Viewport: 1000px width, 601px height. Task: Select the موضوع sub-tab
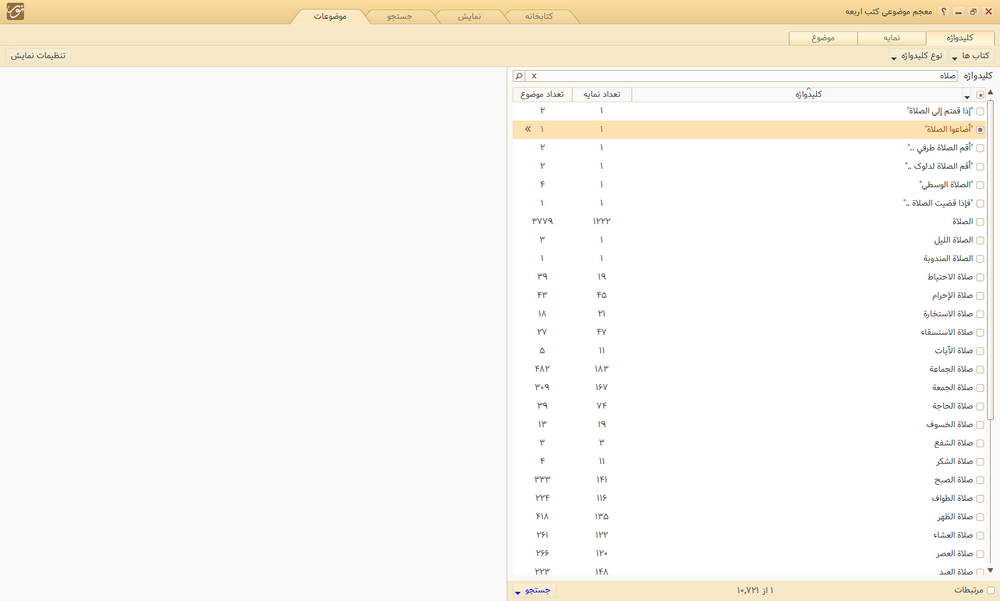point(823,38)
